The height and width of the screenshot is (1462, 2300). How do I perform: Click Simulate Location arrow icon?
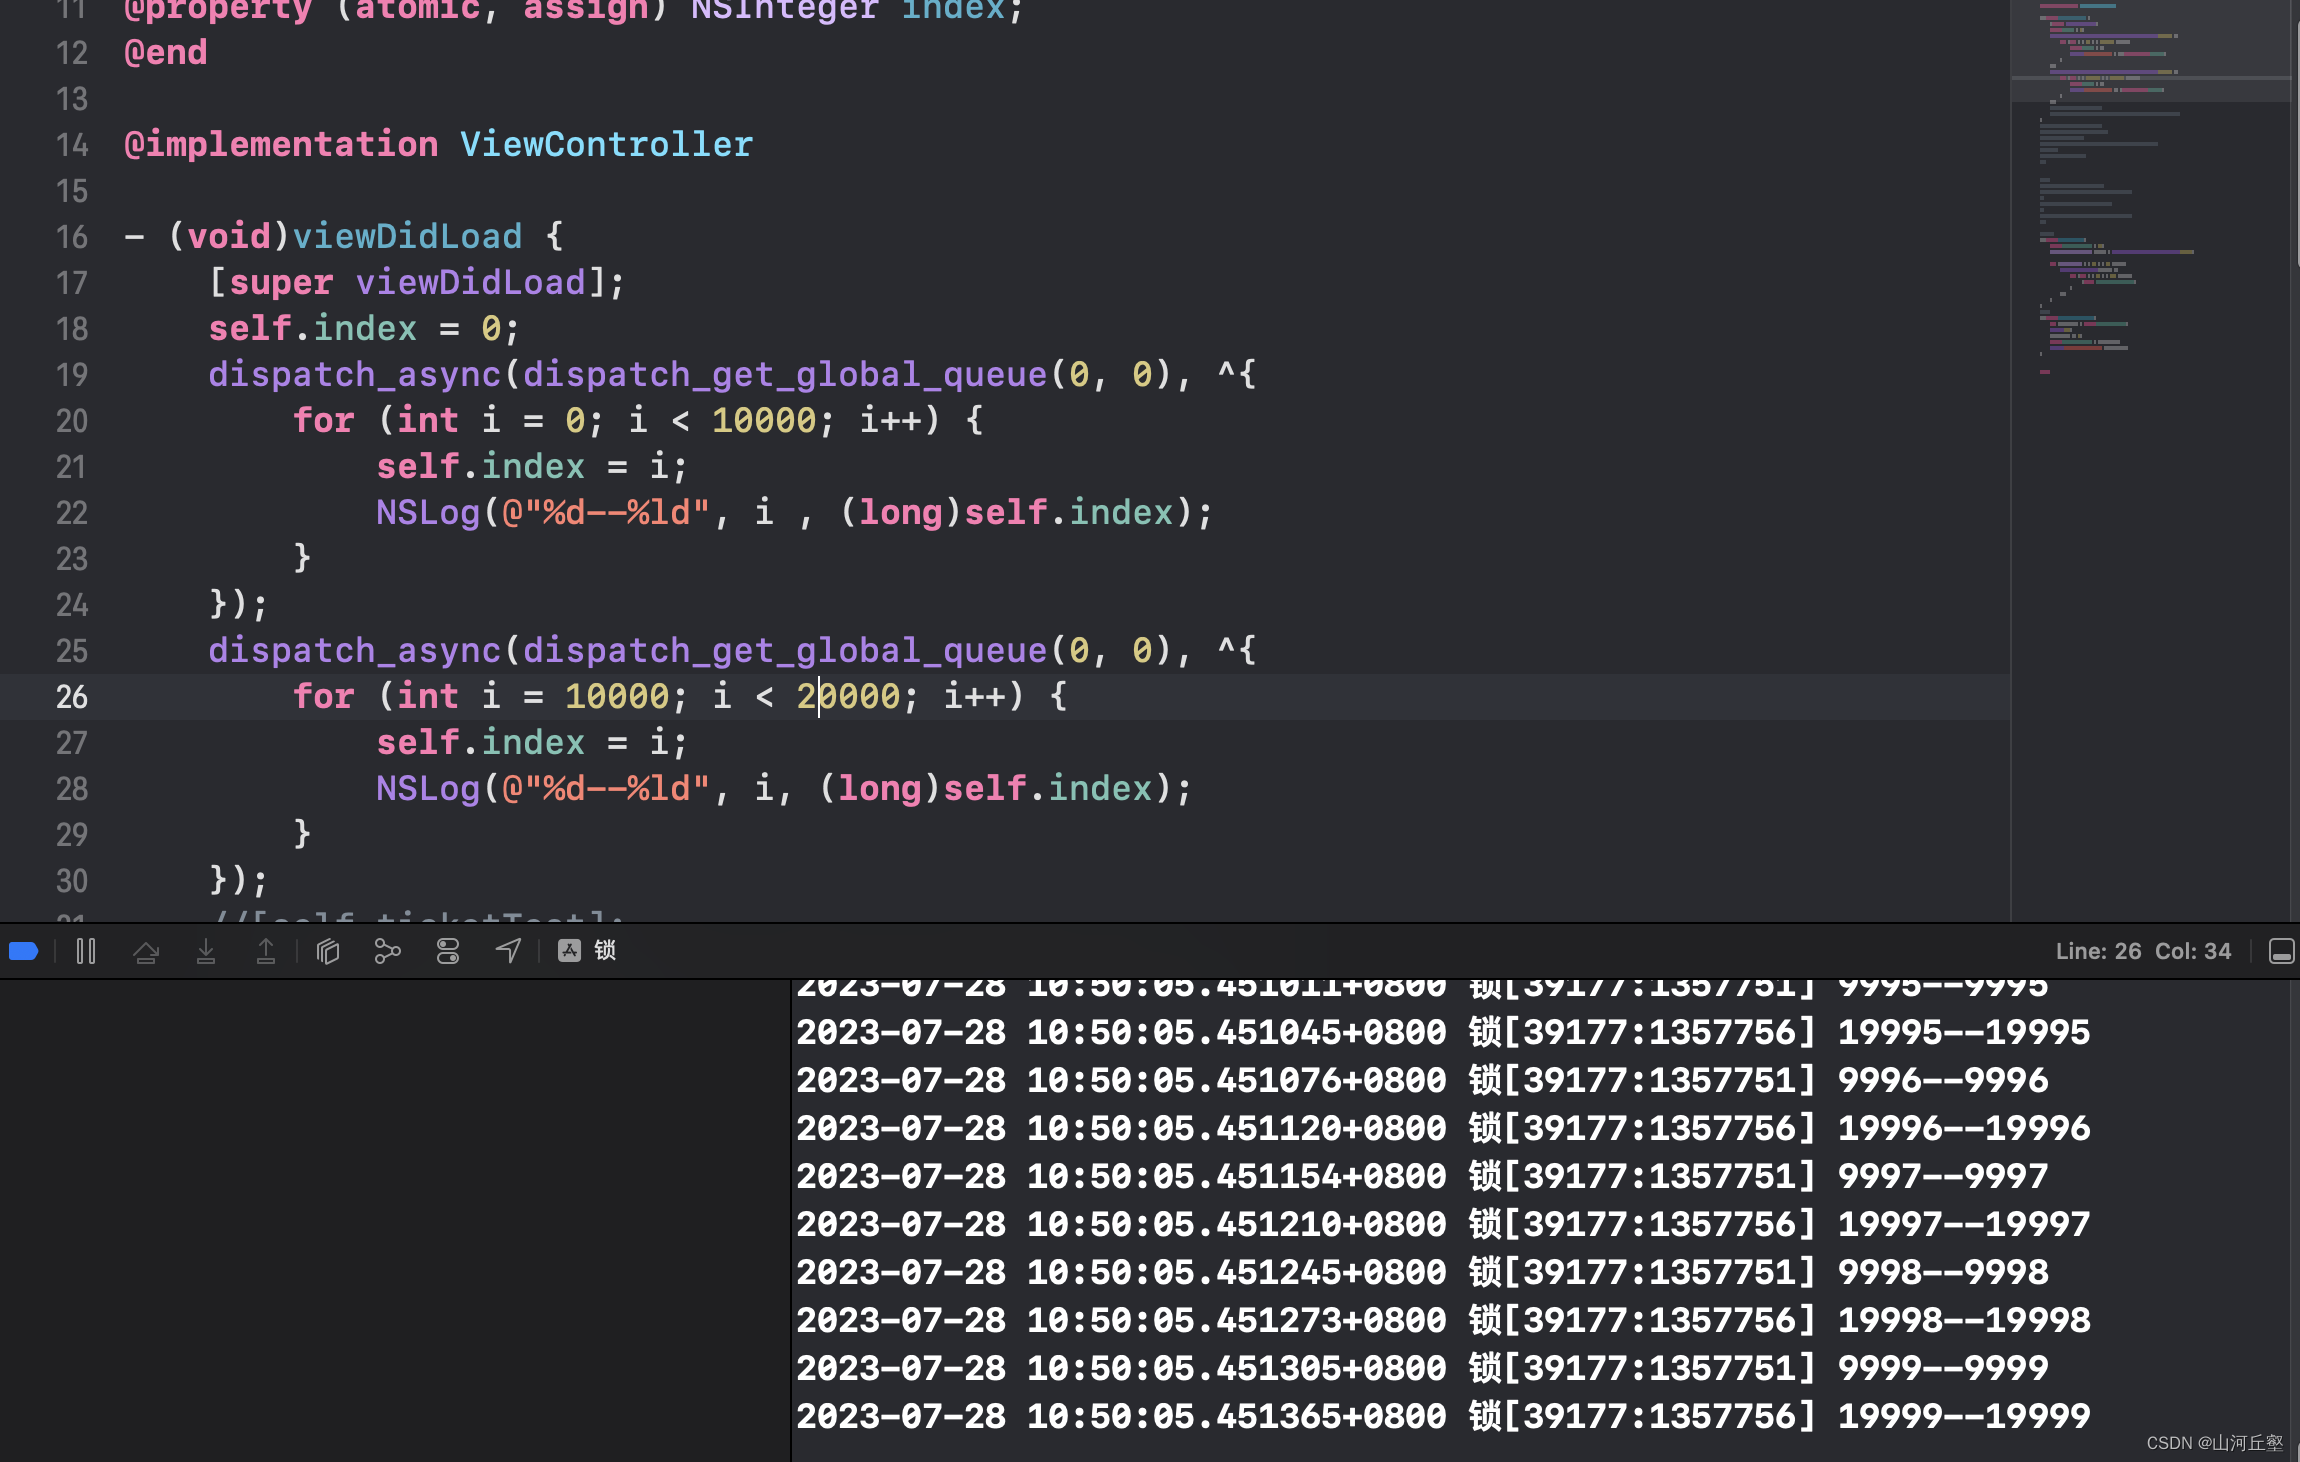coord(508,951)
